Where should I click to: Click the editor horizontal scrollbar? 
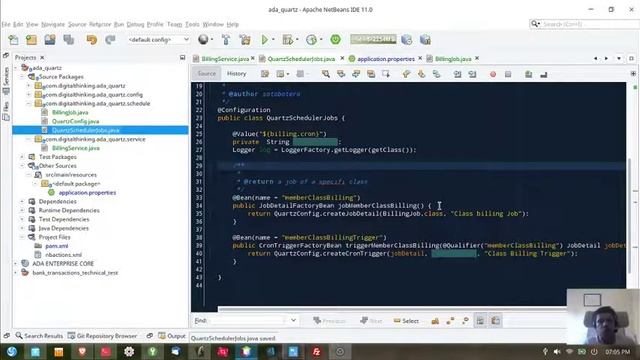click(x=392, y=309)
